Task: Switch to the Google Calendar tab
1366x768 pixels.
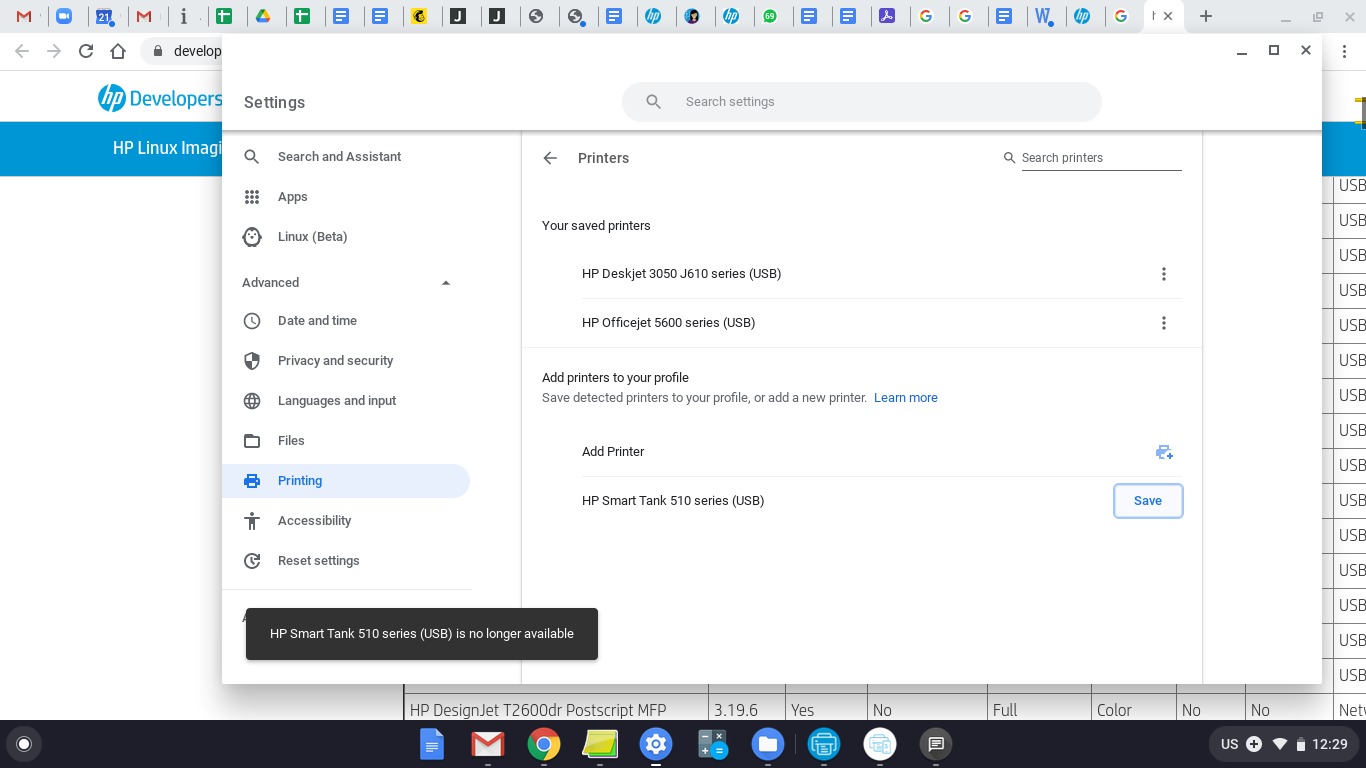Action: coord(104,16)
